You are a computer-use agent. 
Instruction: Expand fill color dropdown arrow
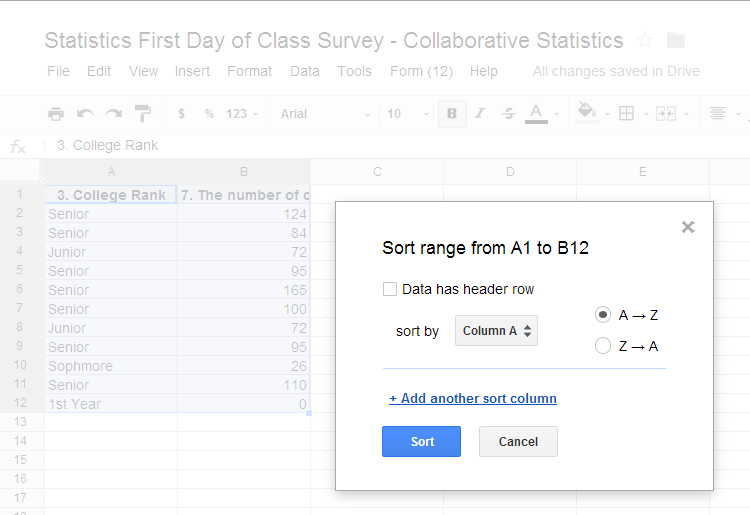(x=607, y=114)
